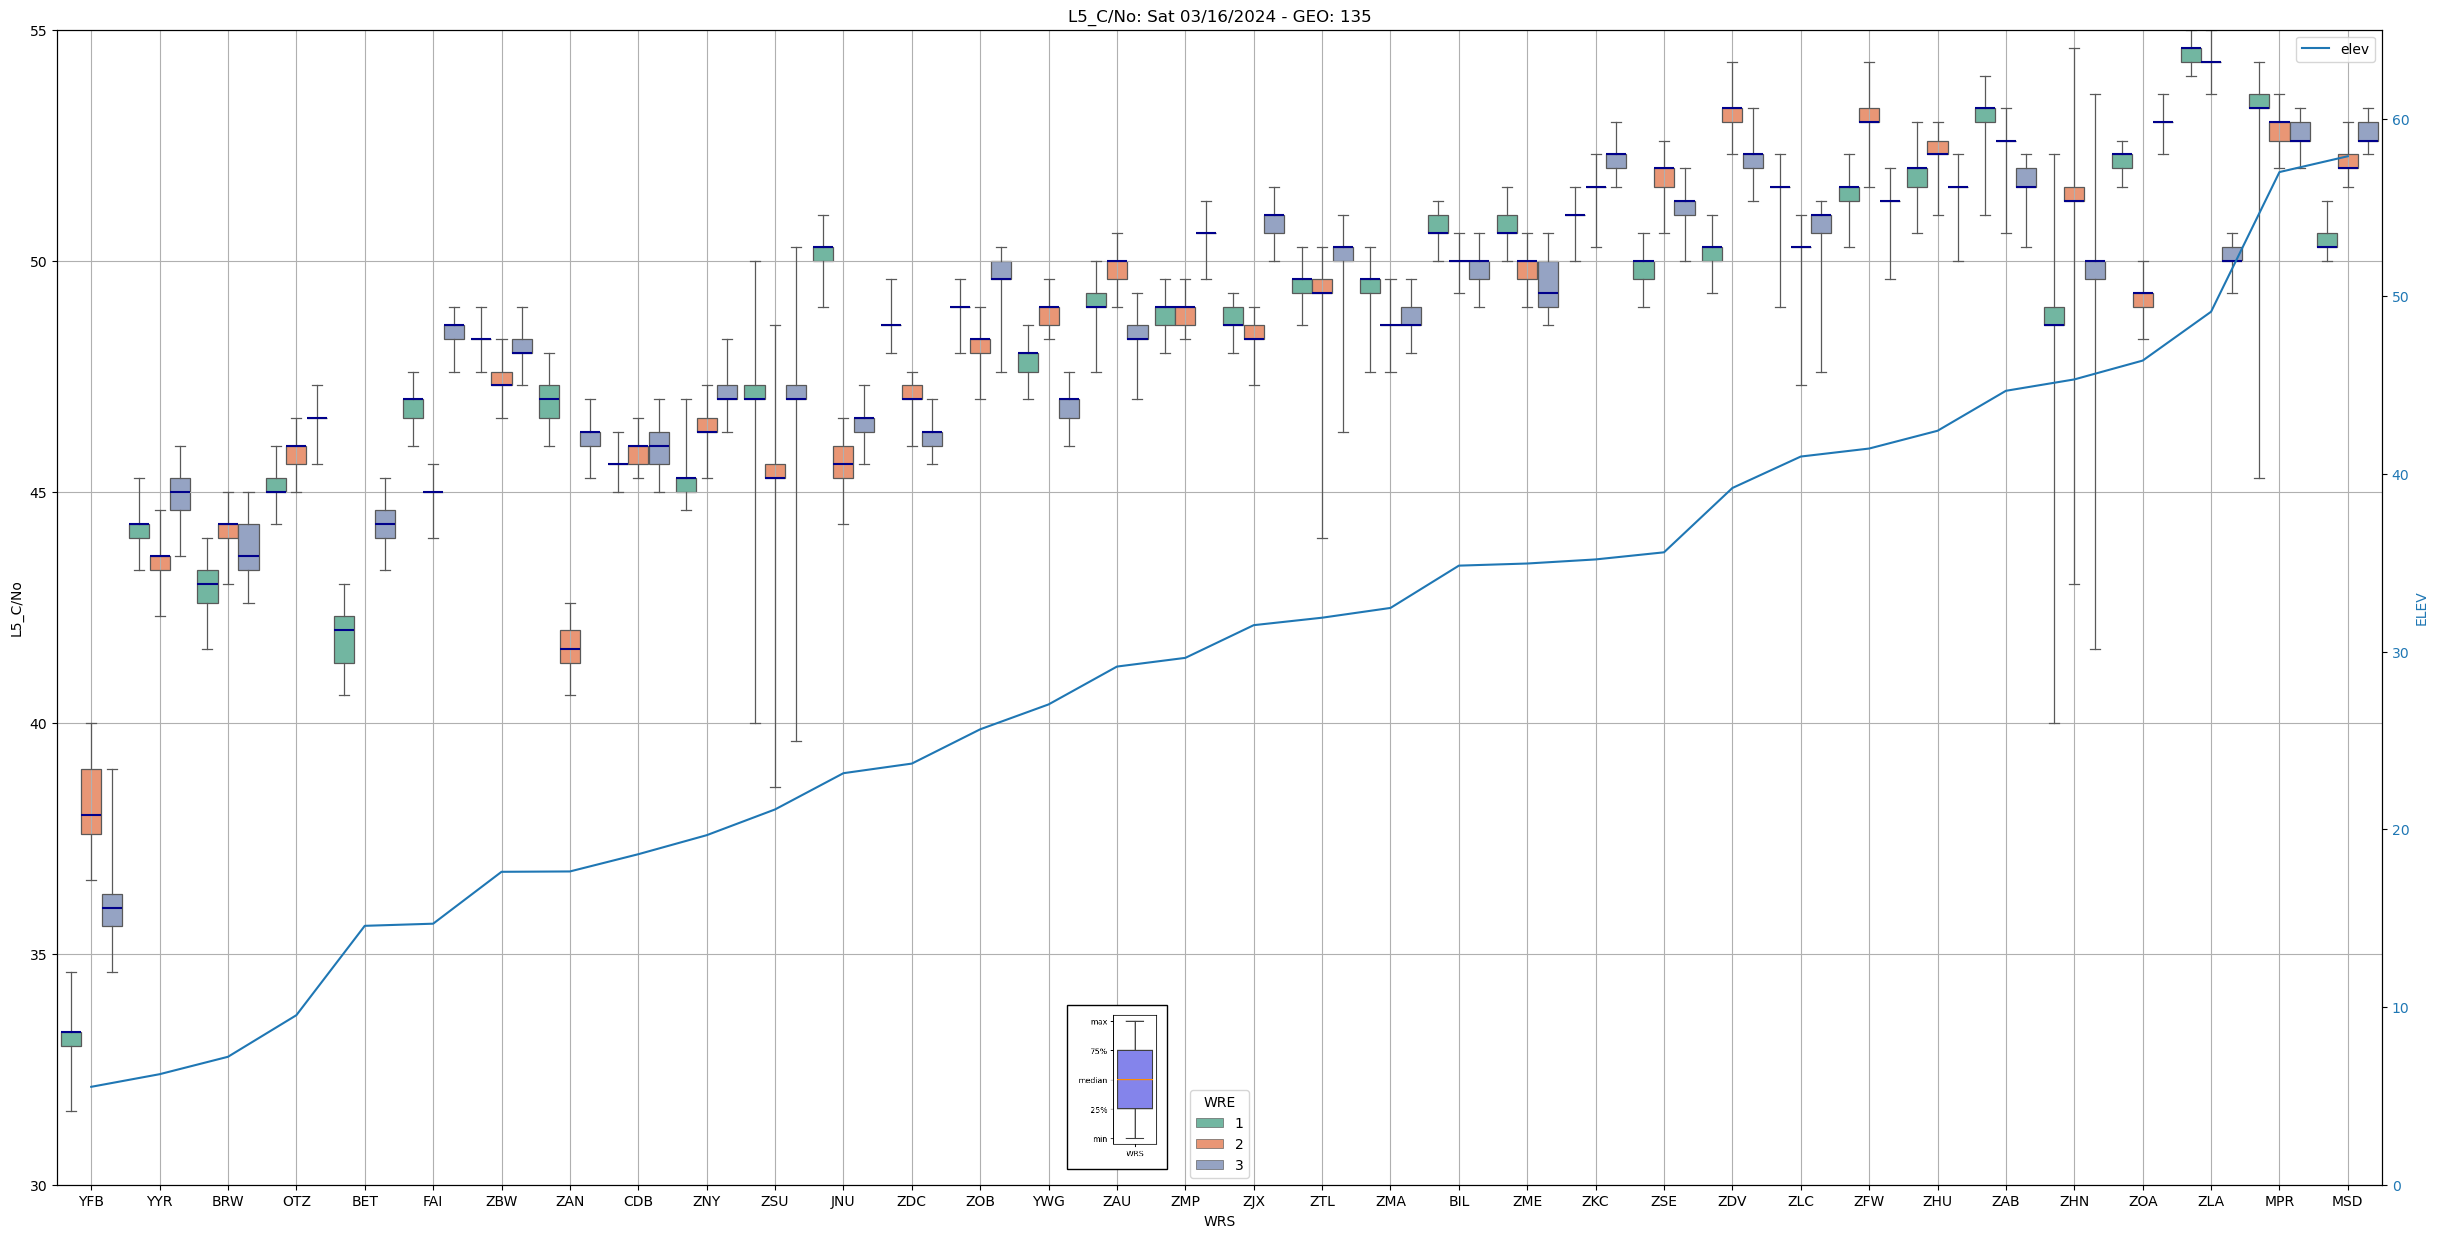
Task: Click the FAI x-axis label
Action: pyautogui.click(x=433, y=1201)
